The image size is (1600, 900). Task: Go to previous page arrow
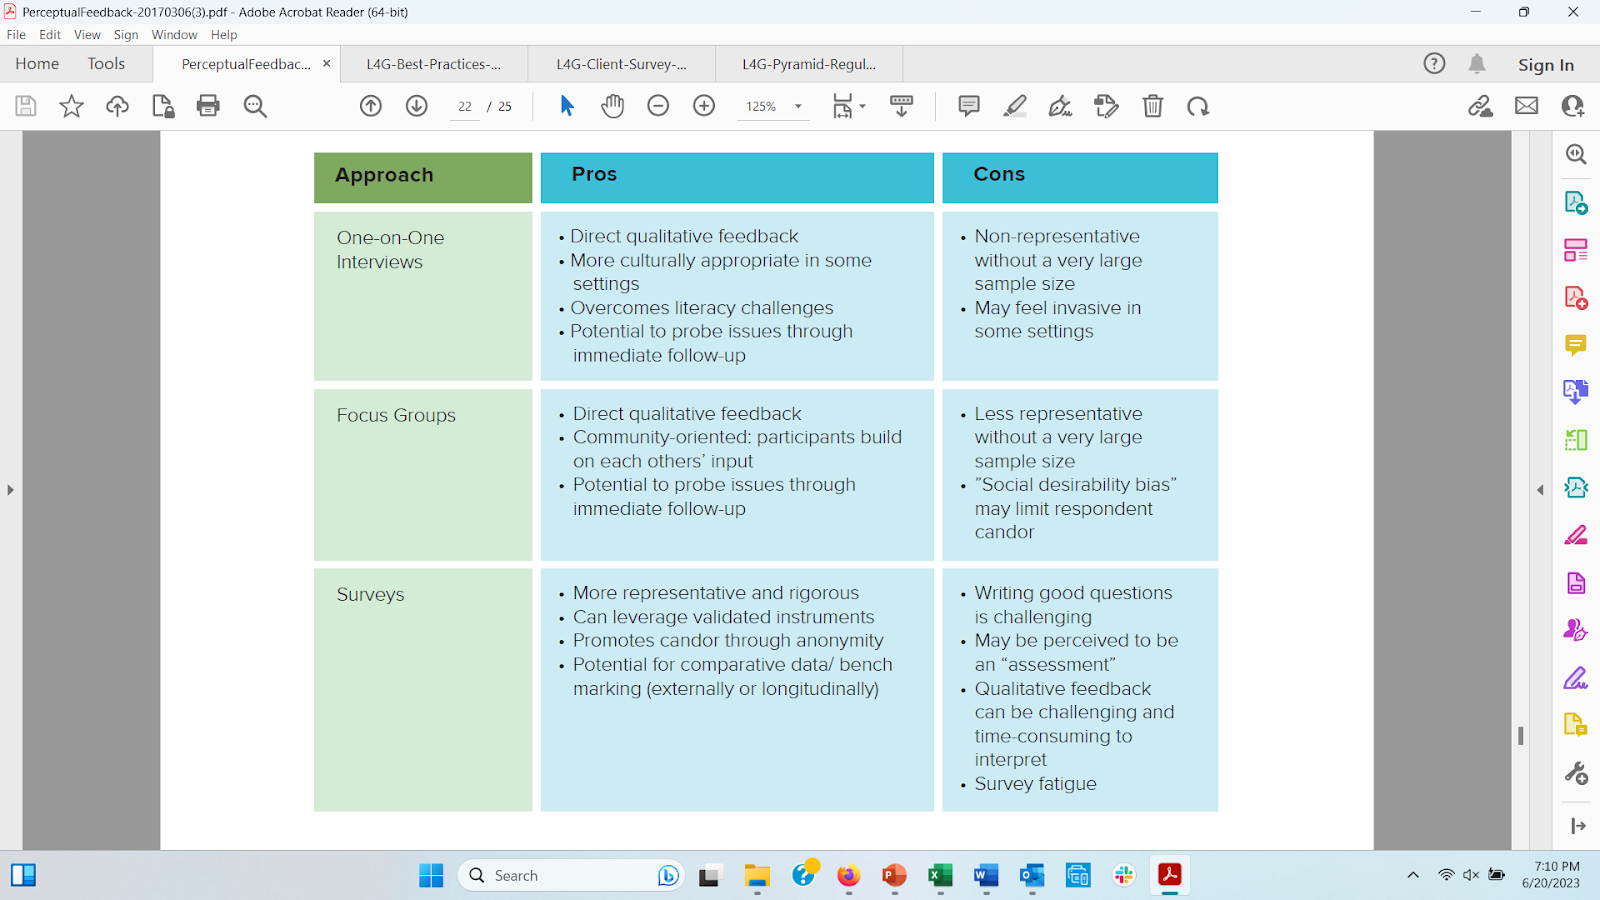point(371,106)
